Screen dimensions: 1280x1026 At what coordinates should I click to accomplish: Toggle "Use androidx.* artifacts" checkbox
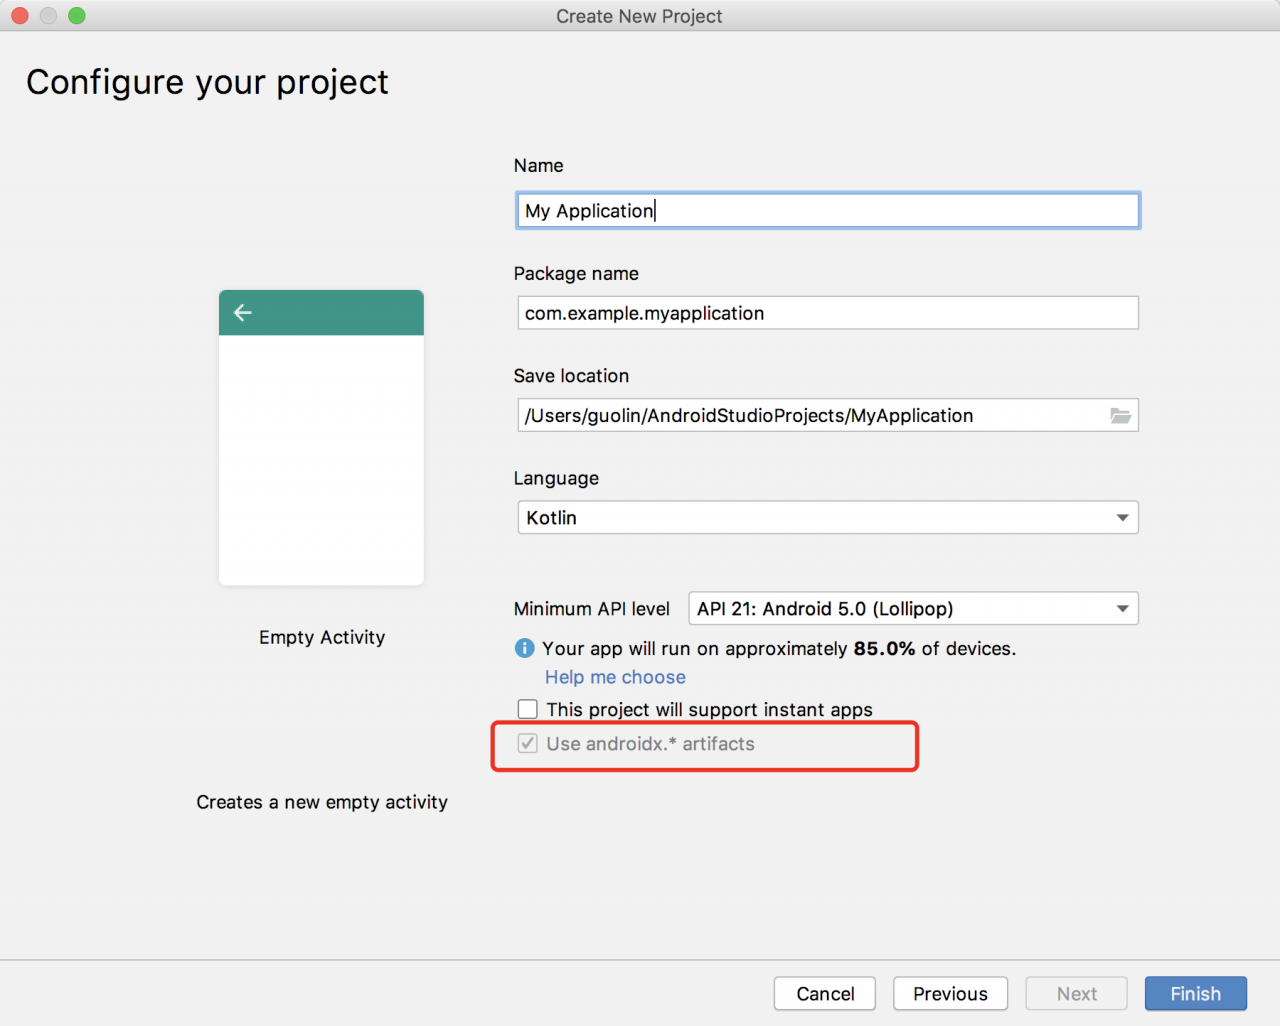(x=528, y=744)
